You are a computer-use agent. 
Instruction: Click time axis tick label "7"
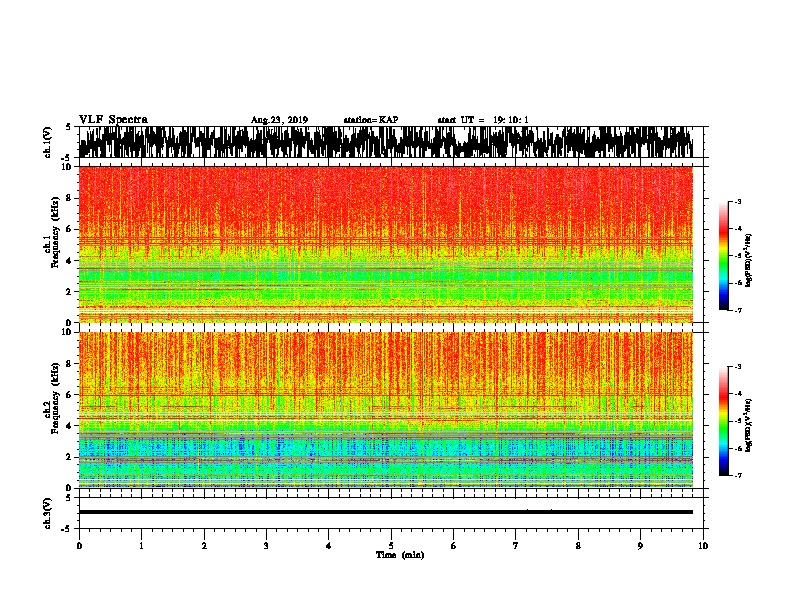pos(516,546)
